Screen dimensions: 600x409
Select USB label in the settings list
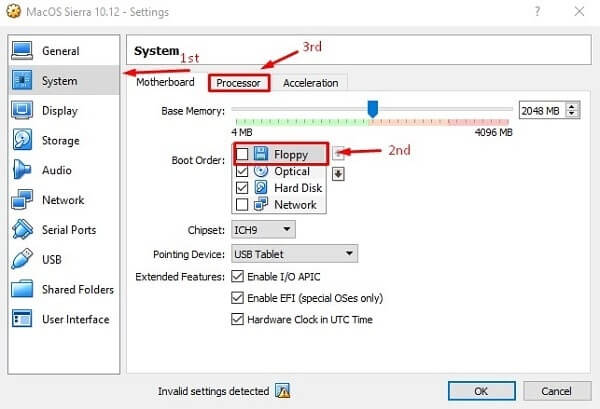tap(52, 259)
